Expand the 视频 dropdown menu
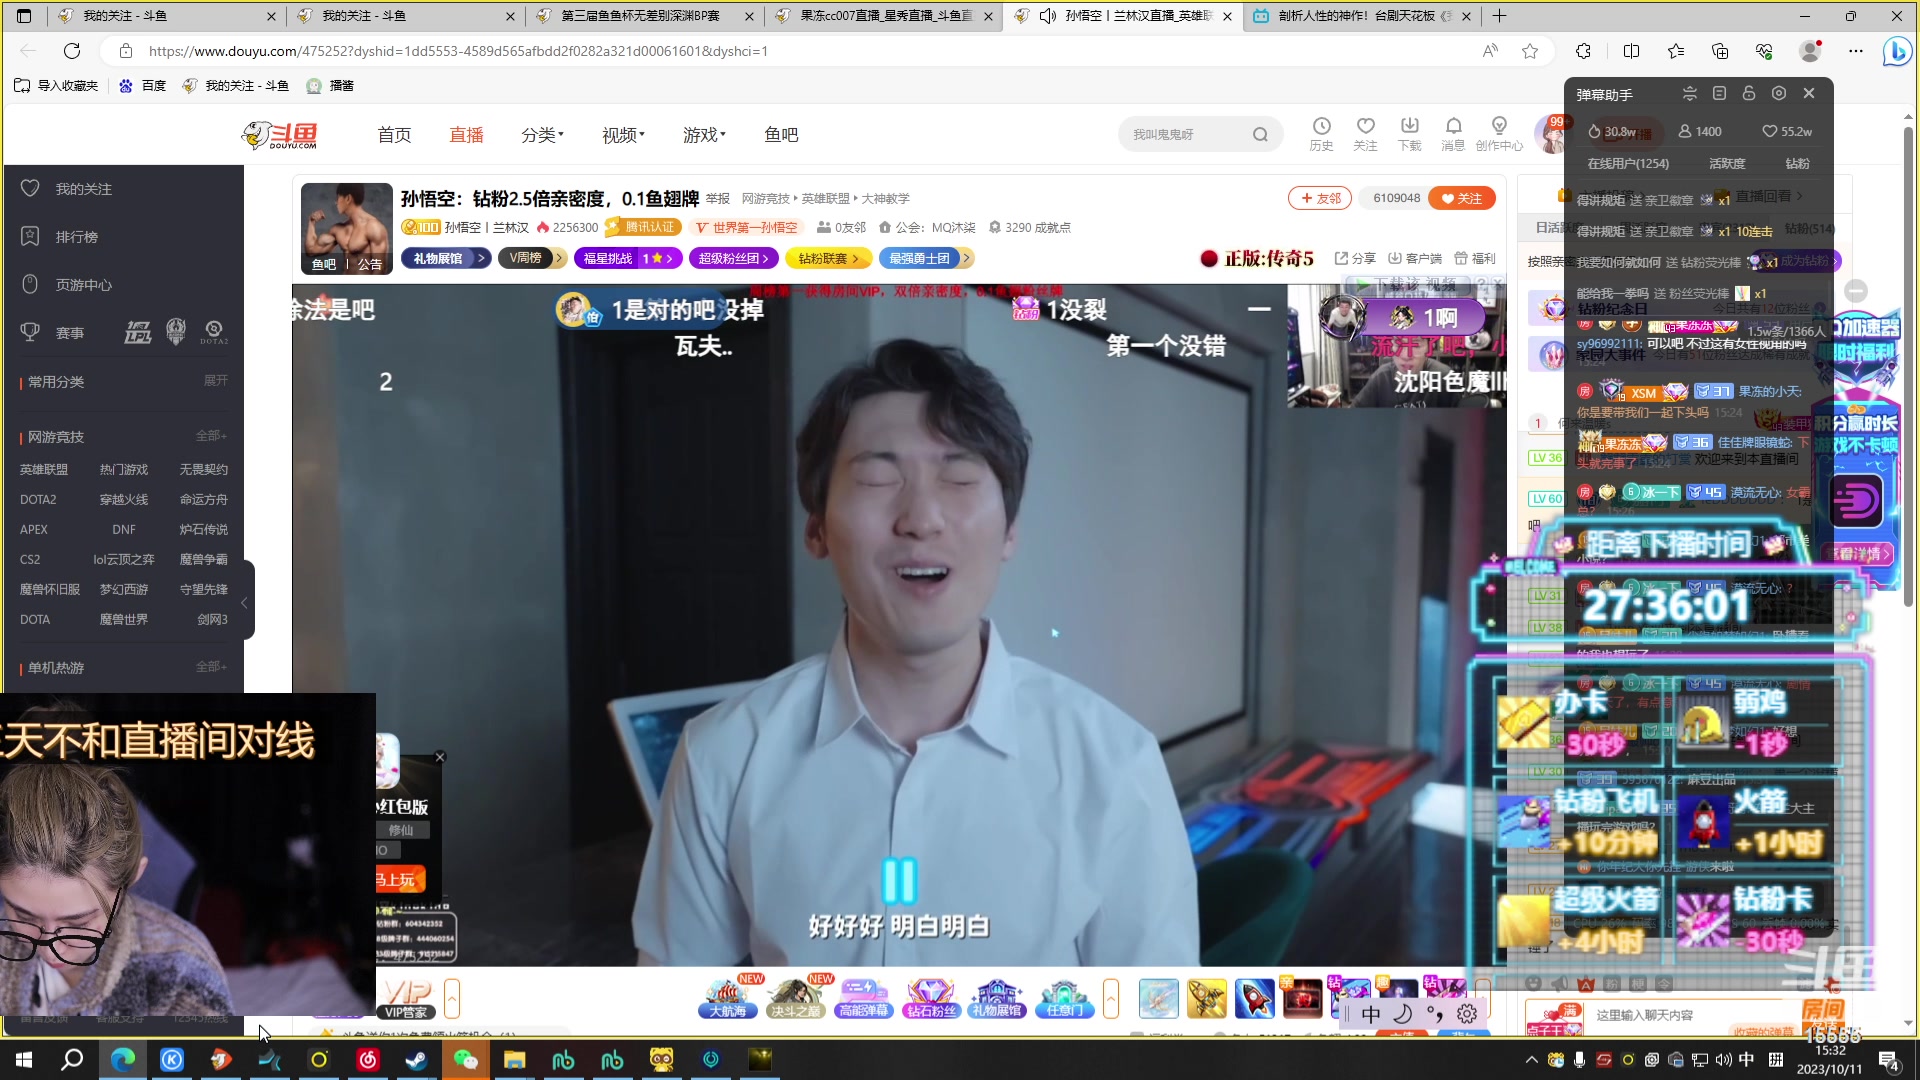1920x1080 pixels. 623,134
